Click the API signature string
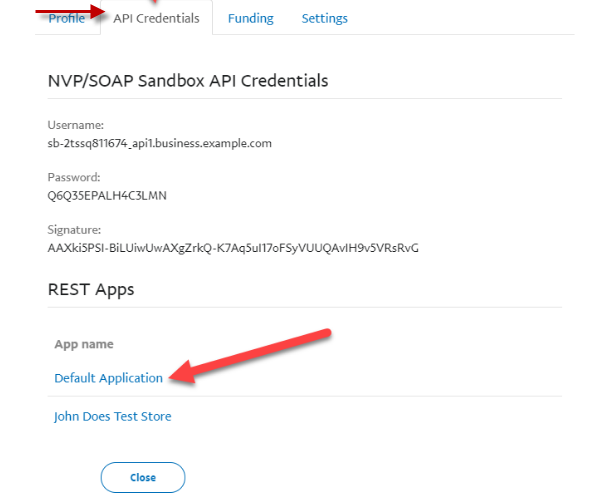This screenshot has width=589, height=504. coord(233,248)
